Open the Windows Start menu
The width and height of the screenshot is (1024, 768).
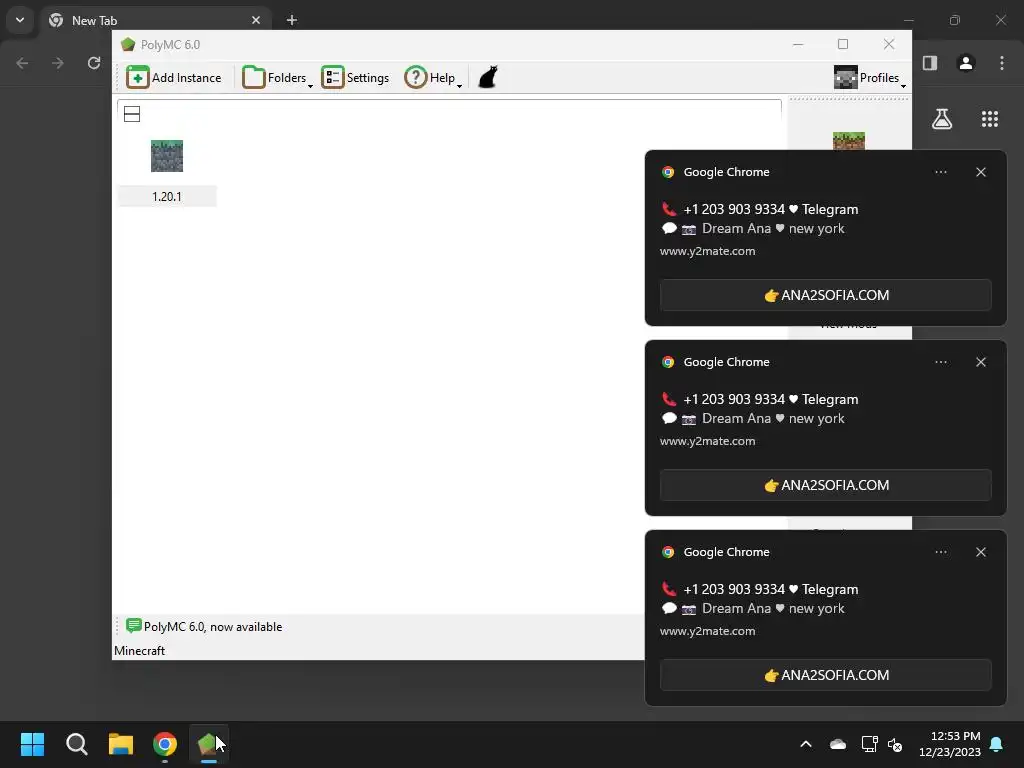coord(32,744)
